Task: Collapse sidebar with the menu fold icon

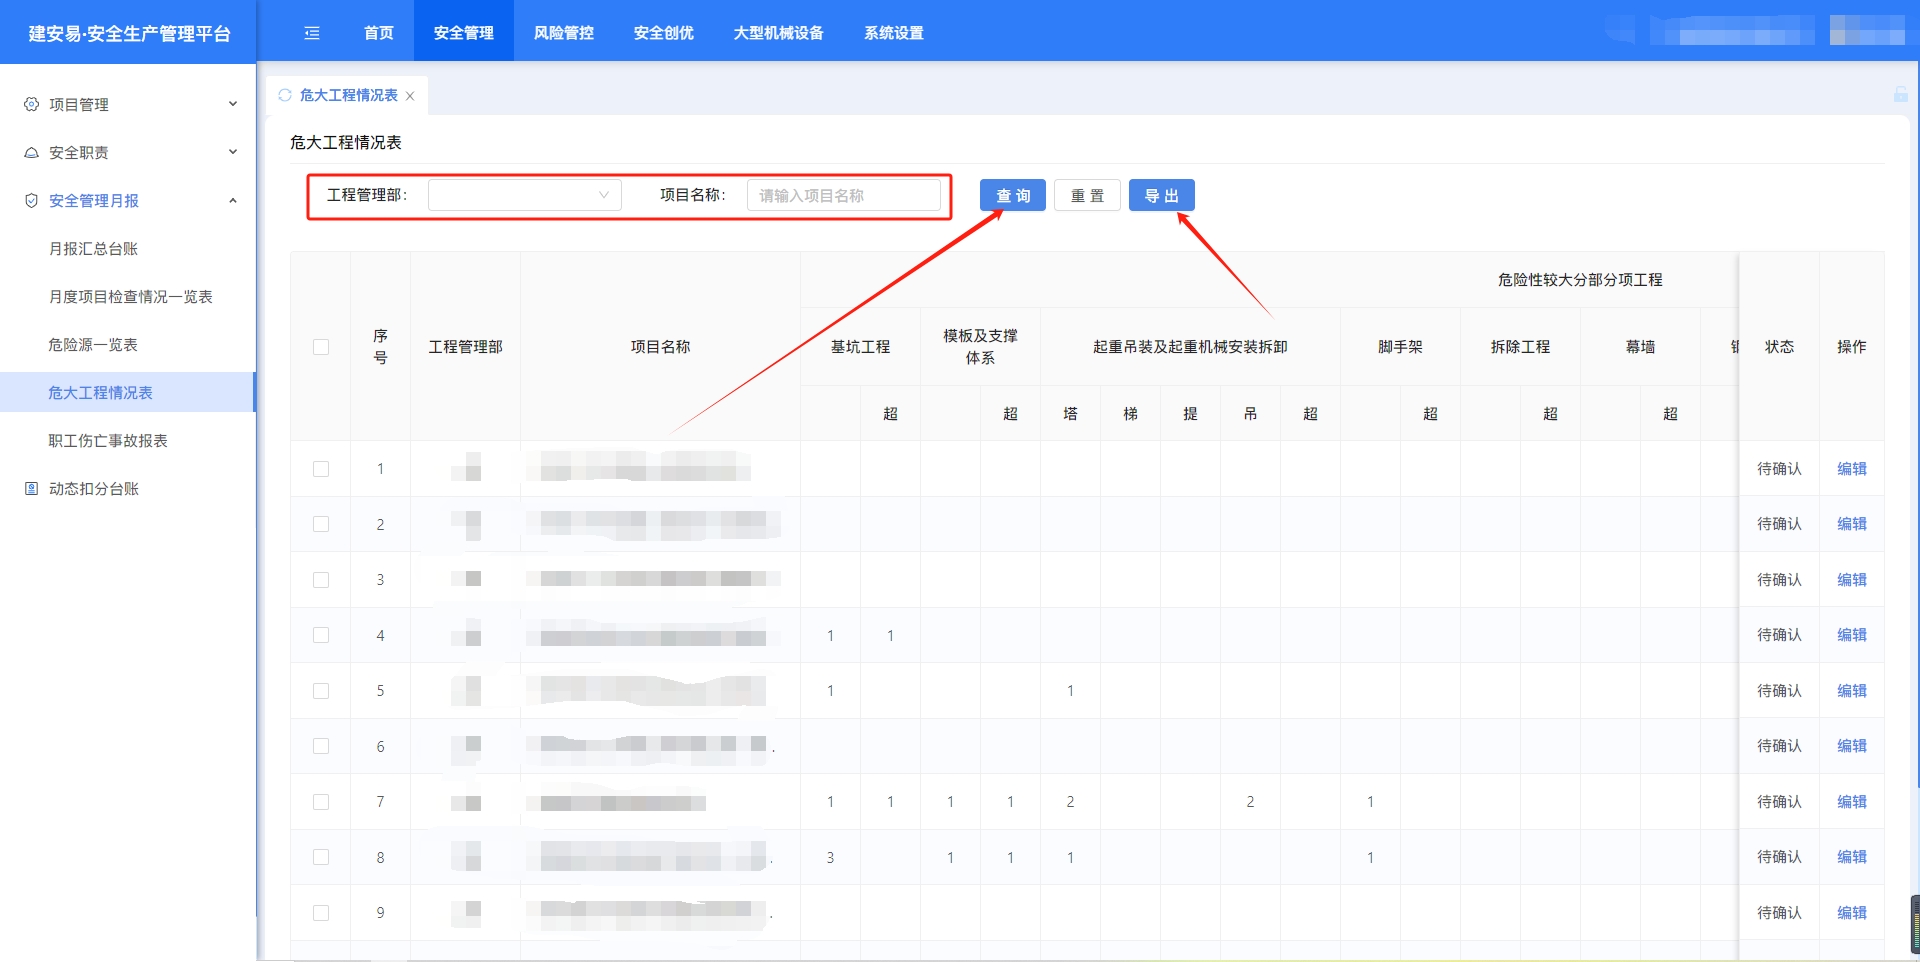Action: coord(312,33)
